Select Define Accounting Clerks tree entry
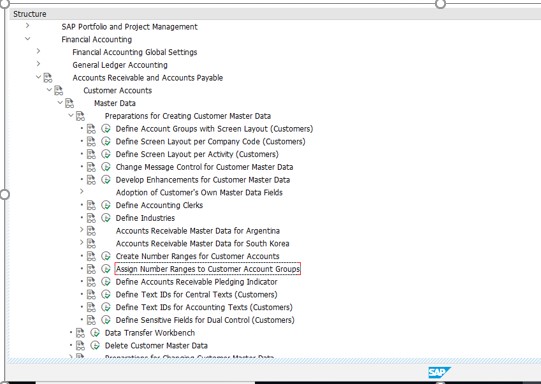This screenshot has width=541, height=384. [159, 205]
